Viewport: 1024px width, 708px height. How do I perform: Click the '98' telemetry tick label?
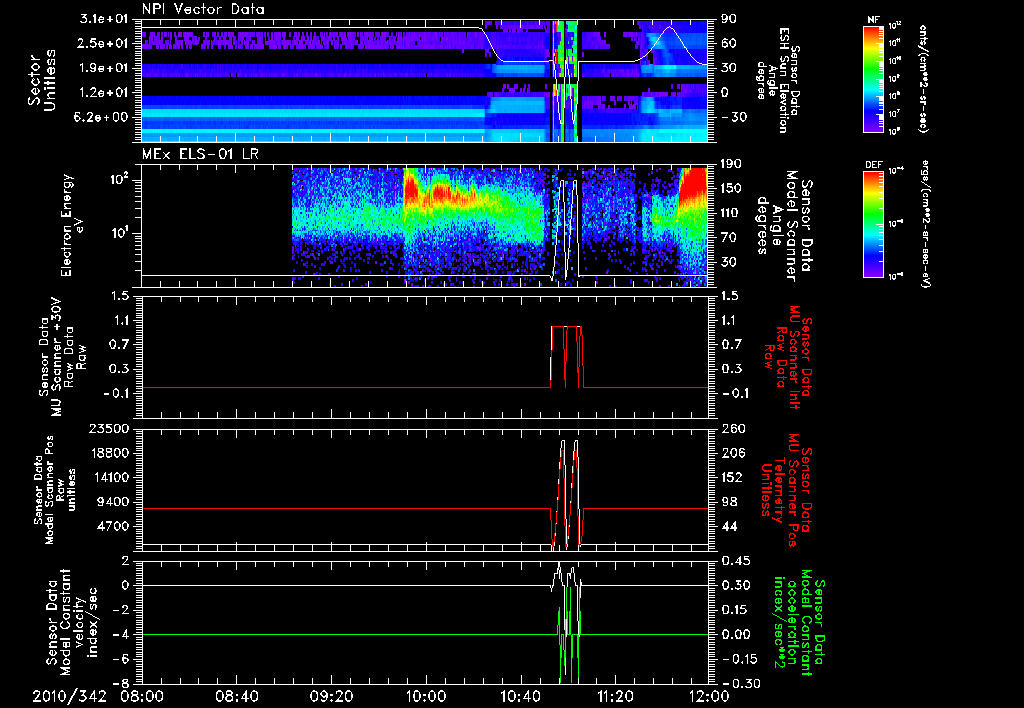click(x=728, y=502)
